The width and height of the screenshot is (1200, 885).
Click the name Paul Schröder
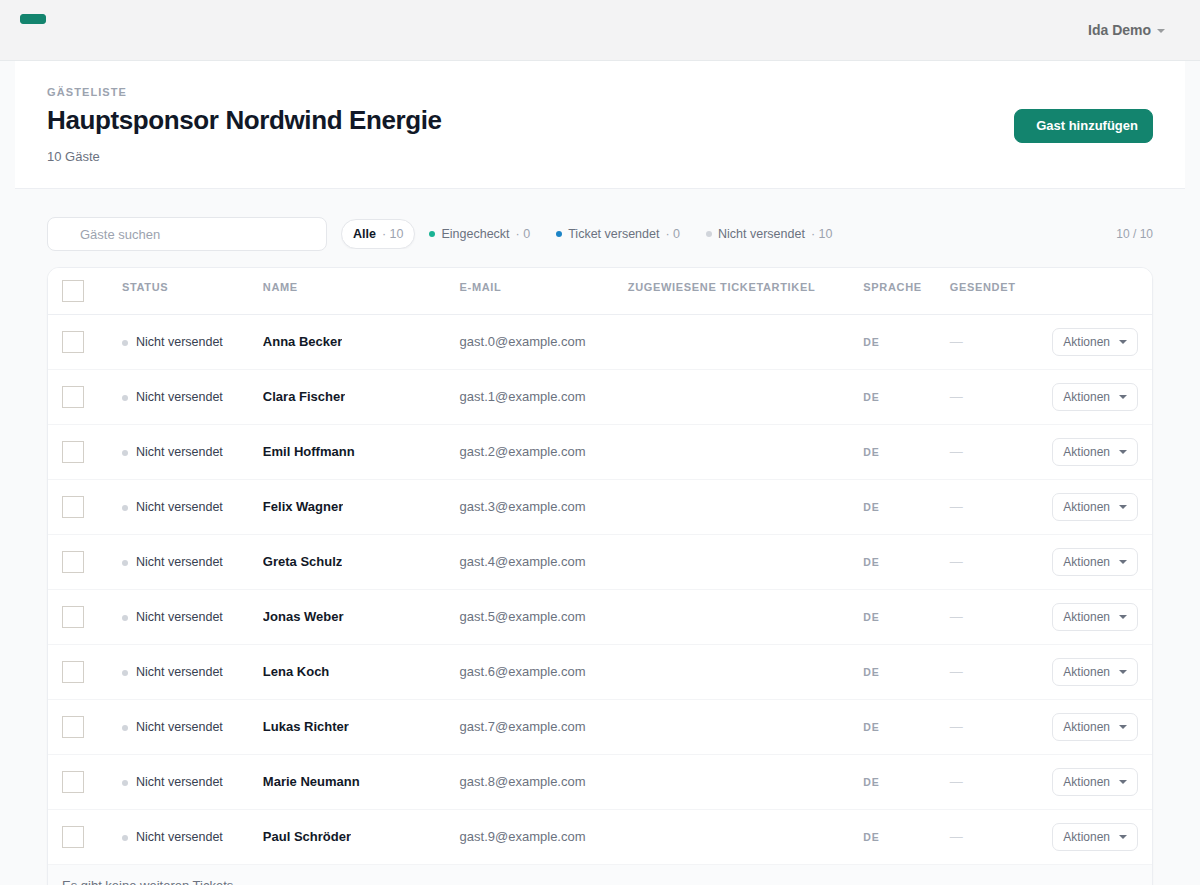[x=307, y=837]
